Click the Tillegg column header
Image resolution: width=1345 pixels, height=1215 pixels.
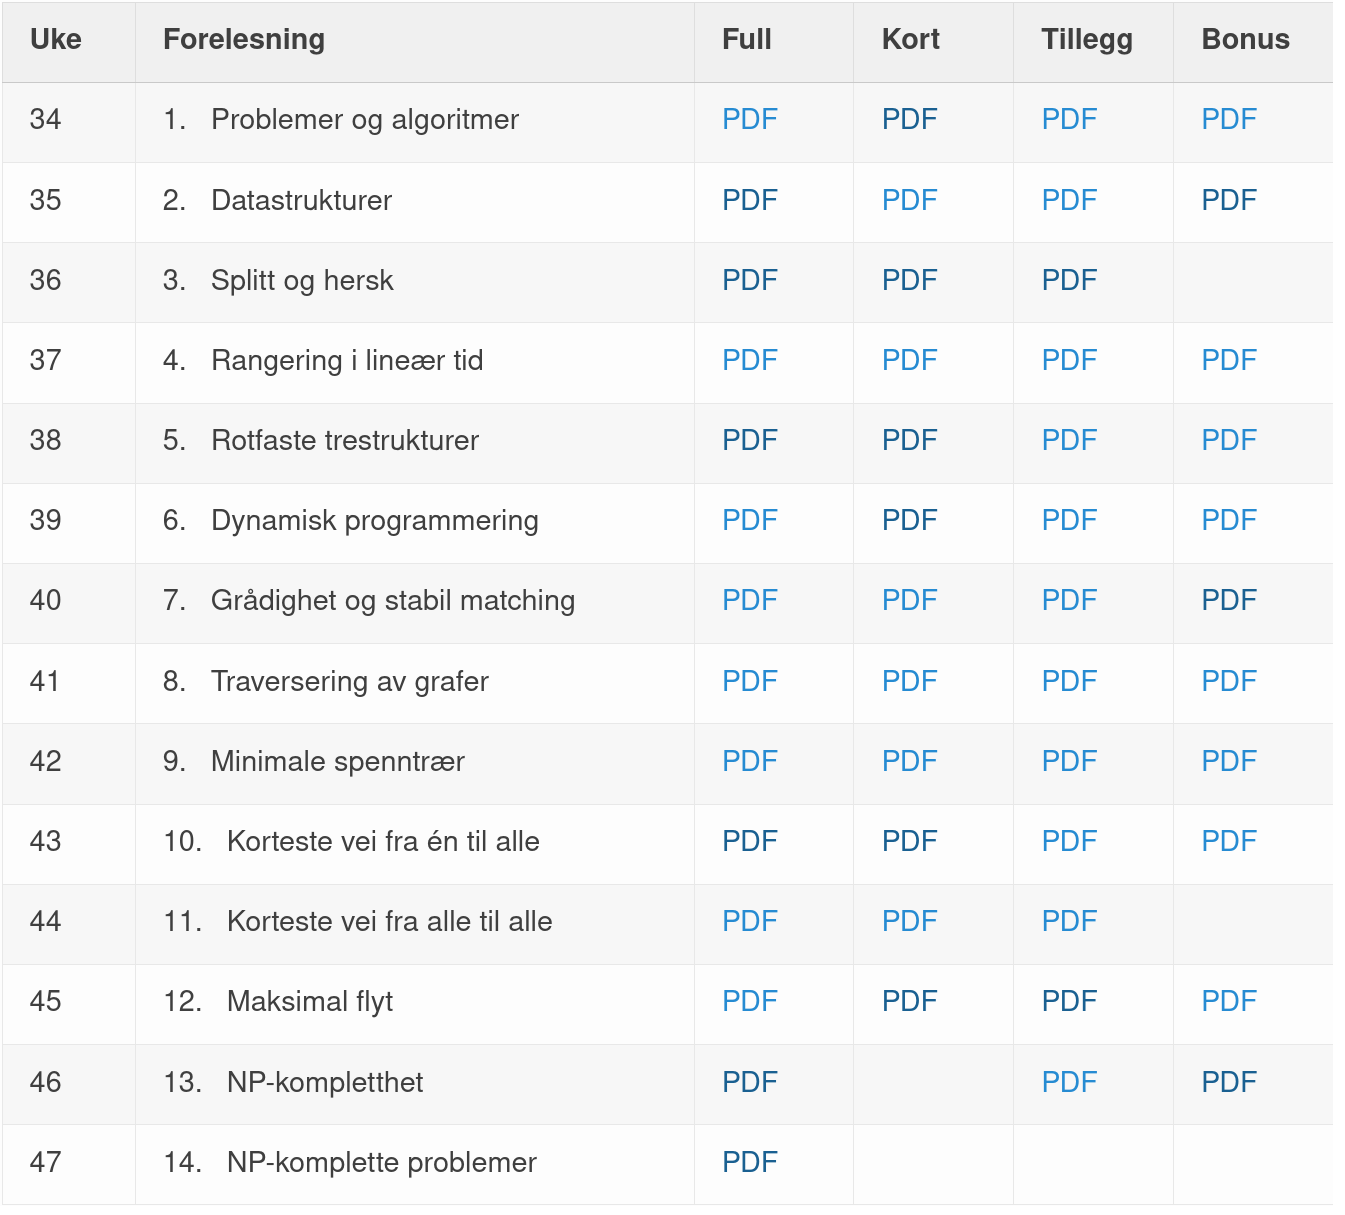pyautogui.click(x=1087, y=39)
